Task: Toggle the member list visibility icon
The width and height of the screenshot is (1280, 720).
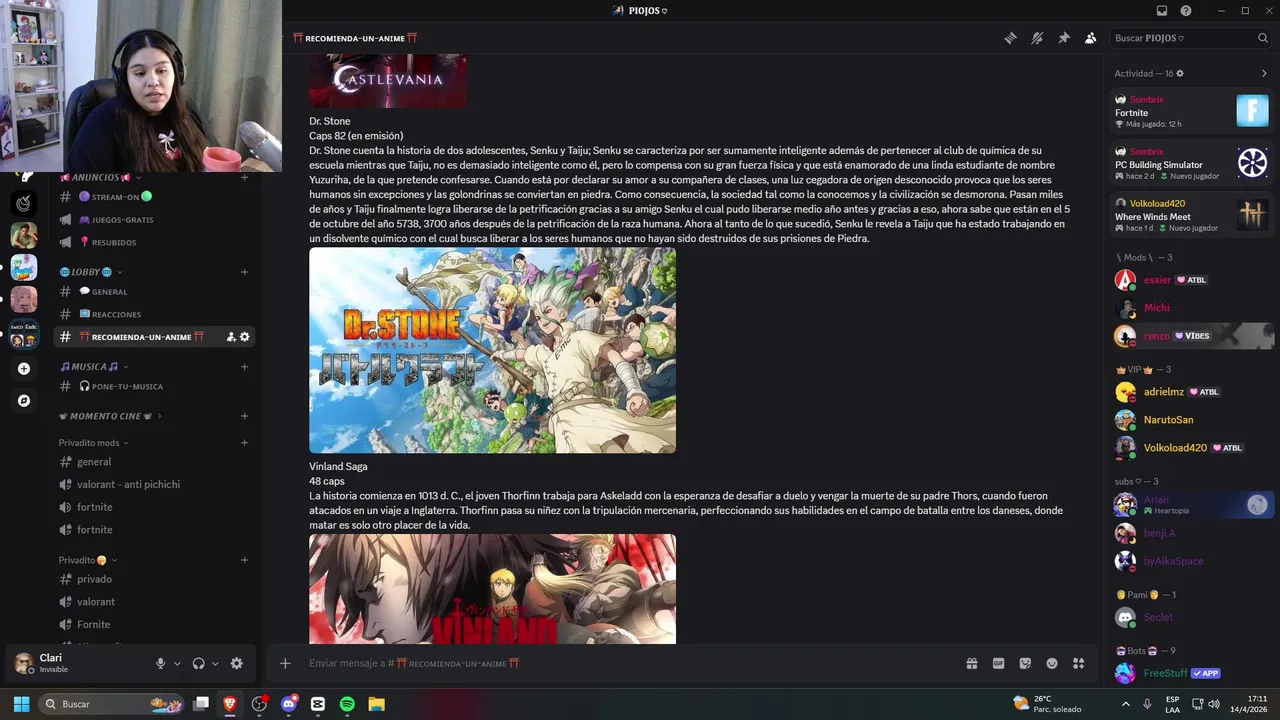Action: (x=1090, y=38)
